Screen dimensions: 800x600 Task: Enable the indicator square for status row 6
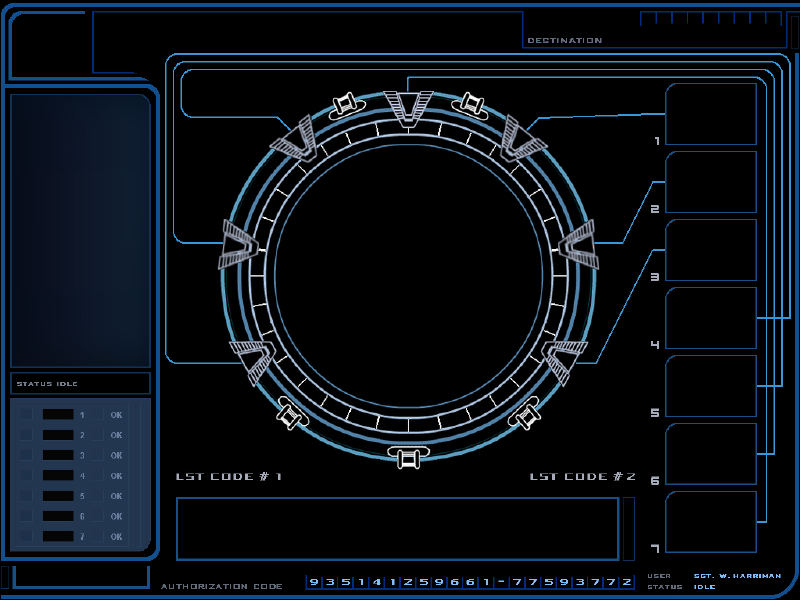[26, 516]
